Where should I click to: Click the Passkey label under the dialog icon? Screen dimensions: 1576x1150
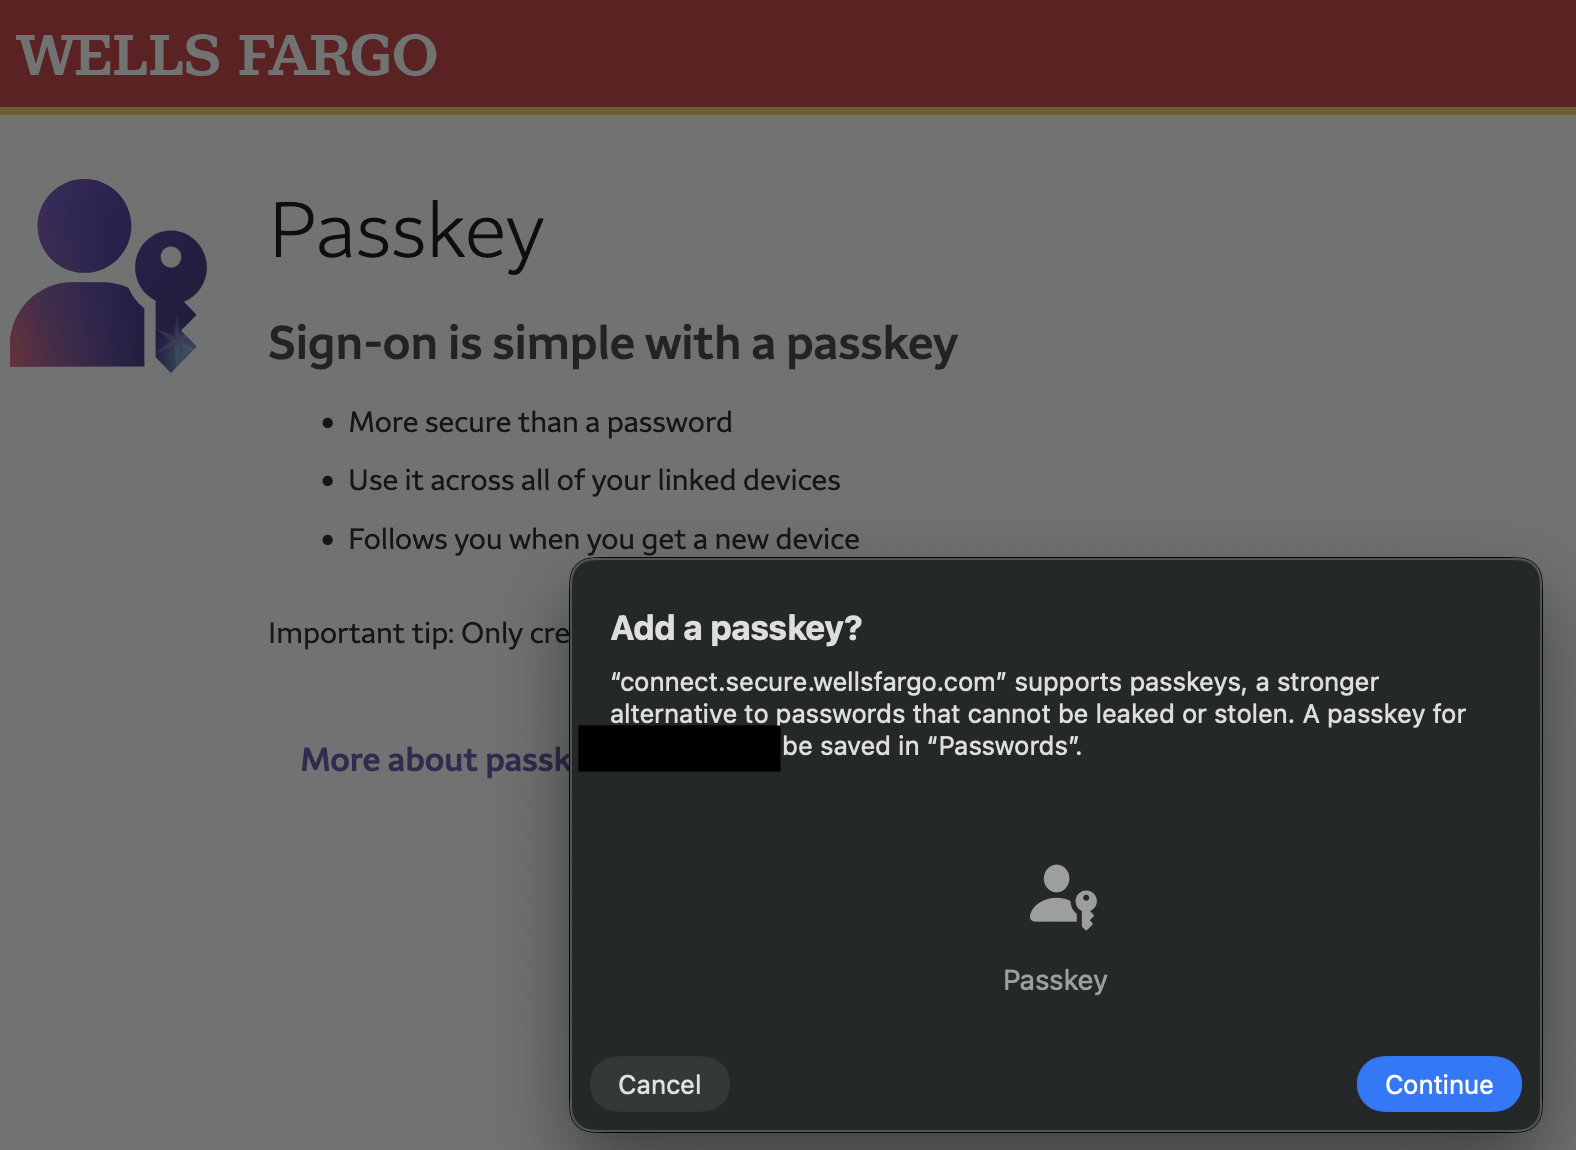coord(1055,980)
